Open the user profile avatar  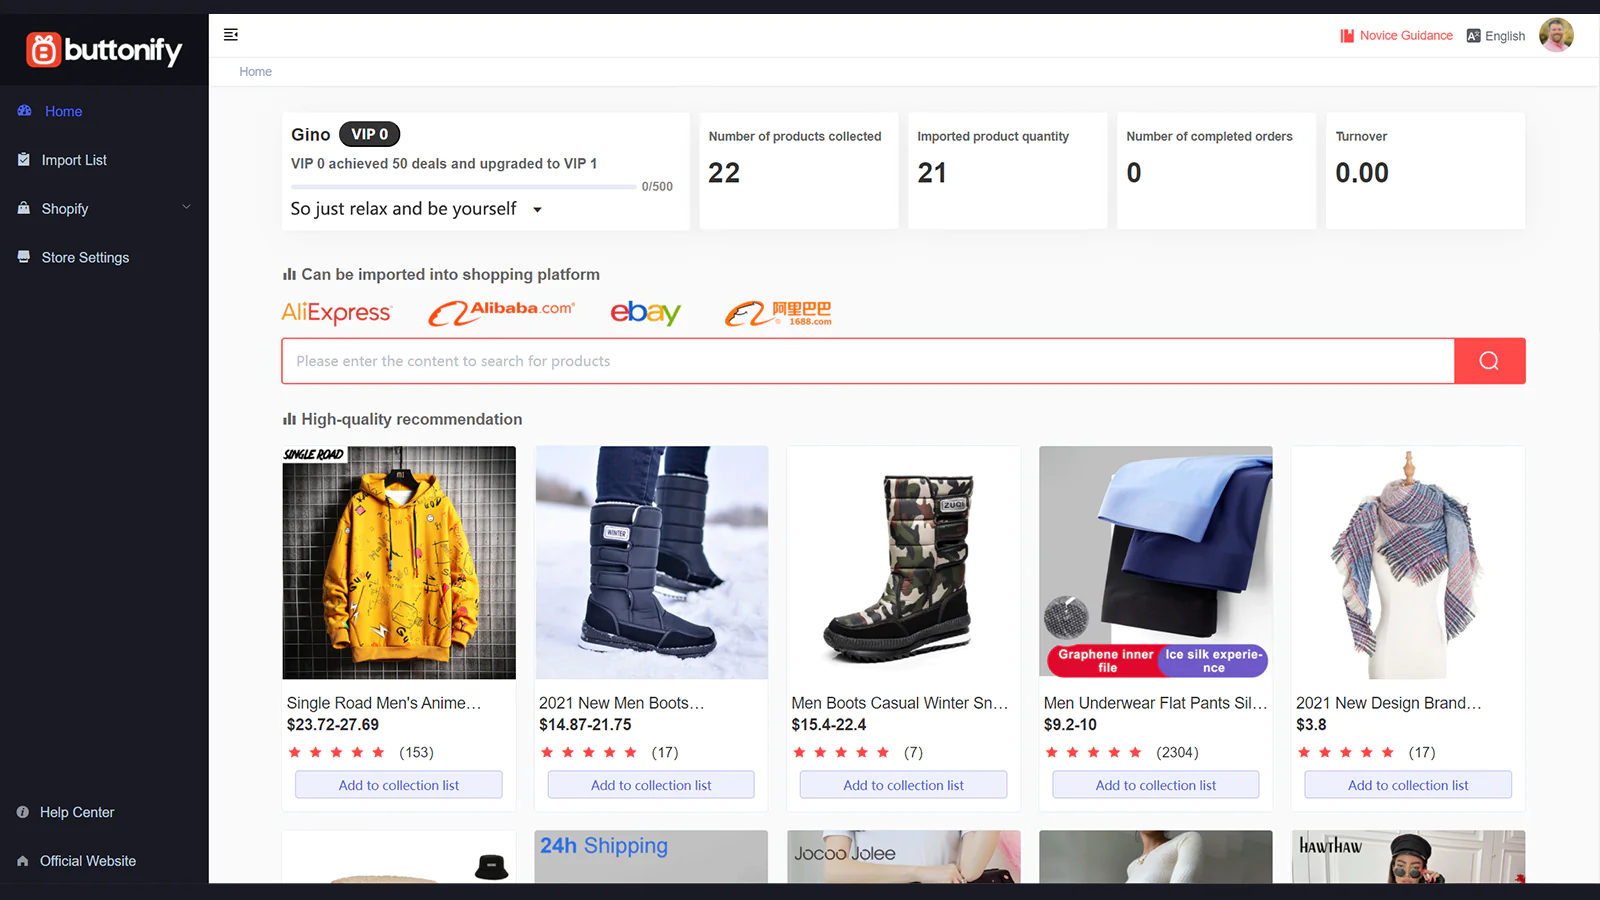coord(1556,35)
